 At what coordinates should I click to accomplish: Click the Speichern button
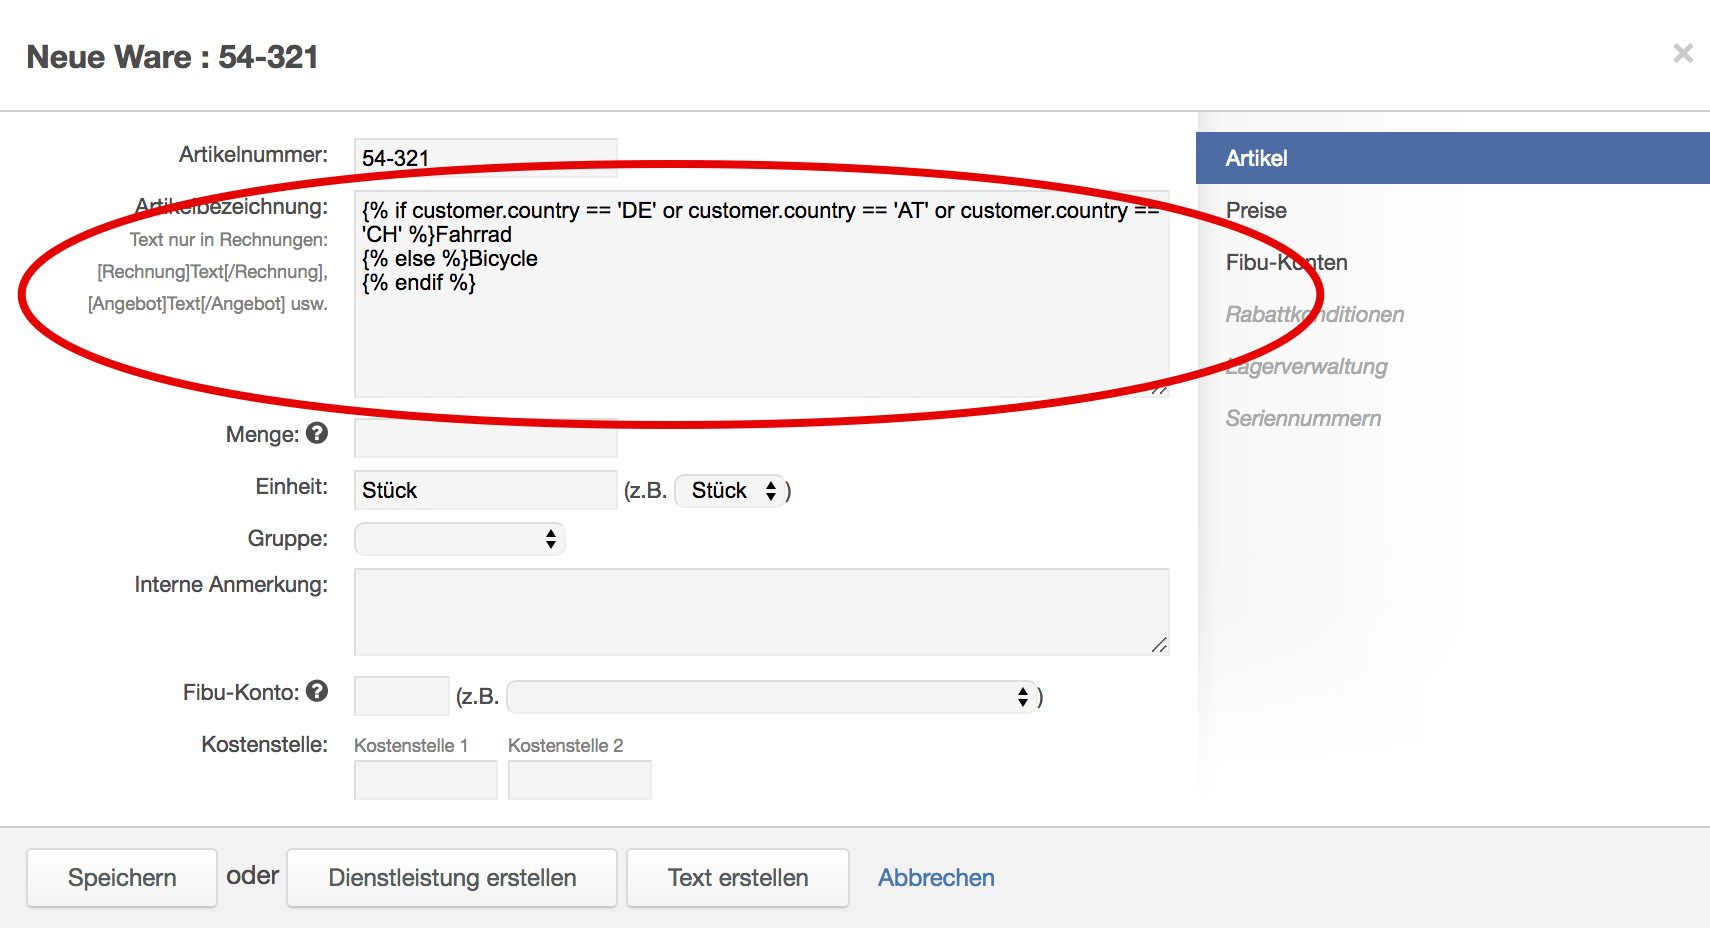pos(122,878)
